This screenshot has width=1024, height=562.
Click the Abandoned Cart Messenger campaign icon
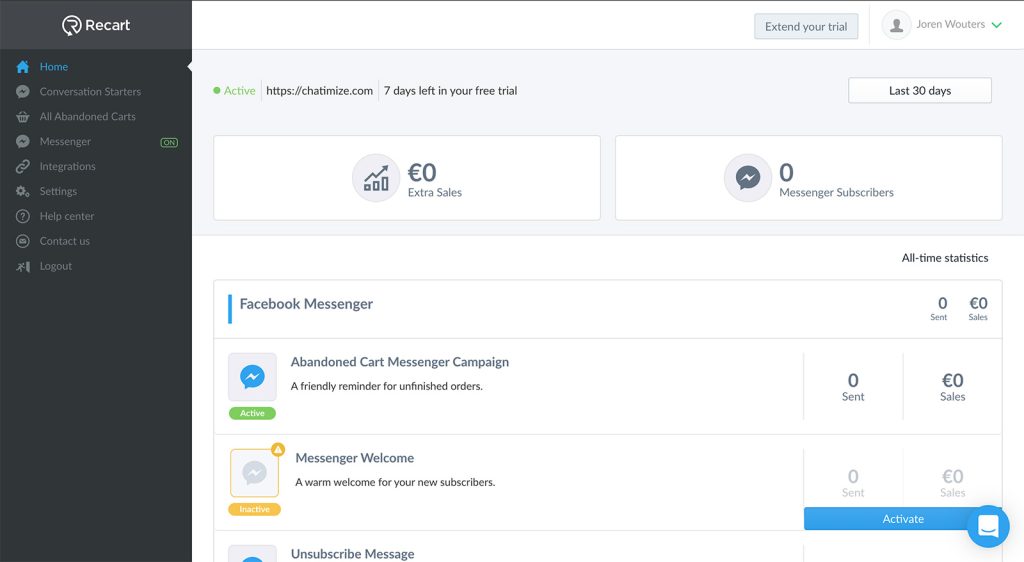pos(252,377)
